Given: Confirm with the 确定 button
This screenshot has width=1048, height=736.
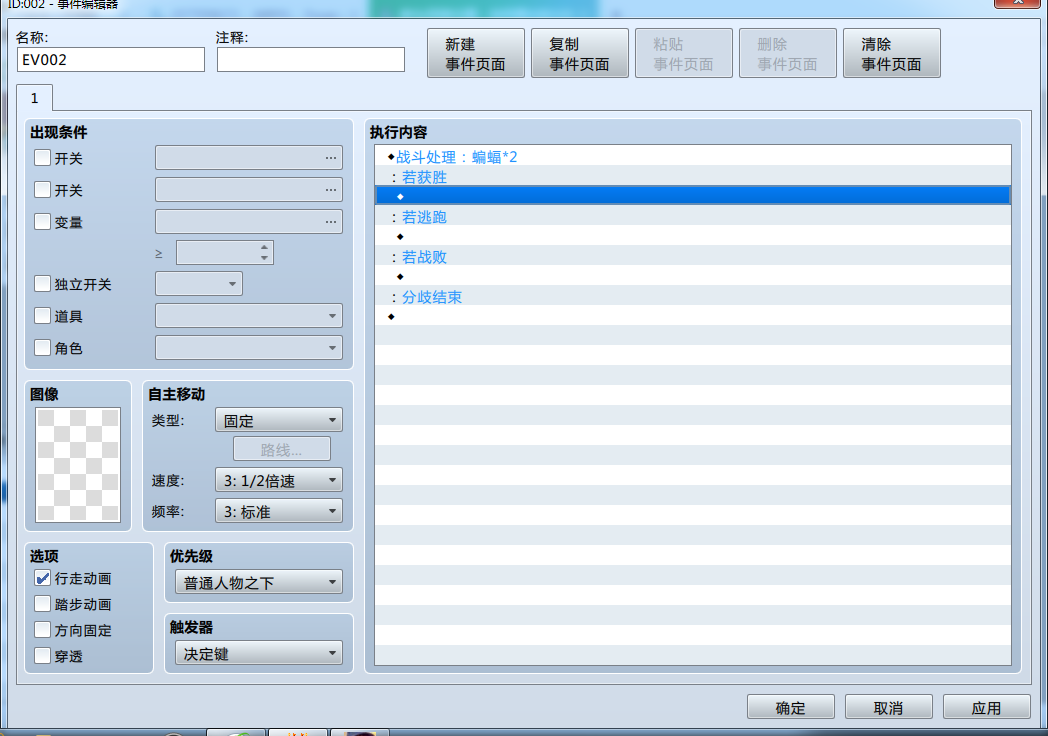Looking at the screenshot, I should tap(791, 707).
